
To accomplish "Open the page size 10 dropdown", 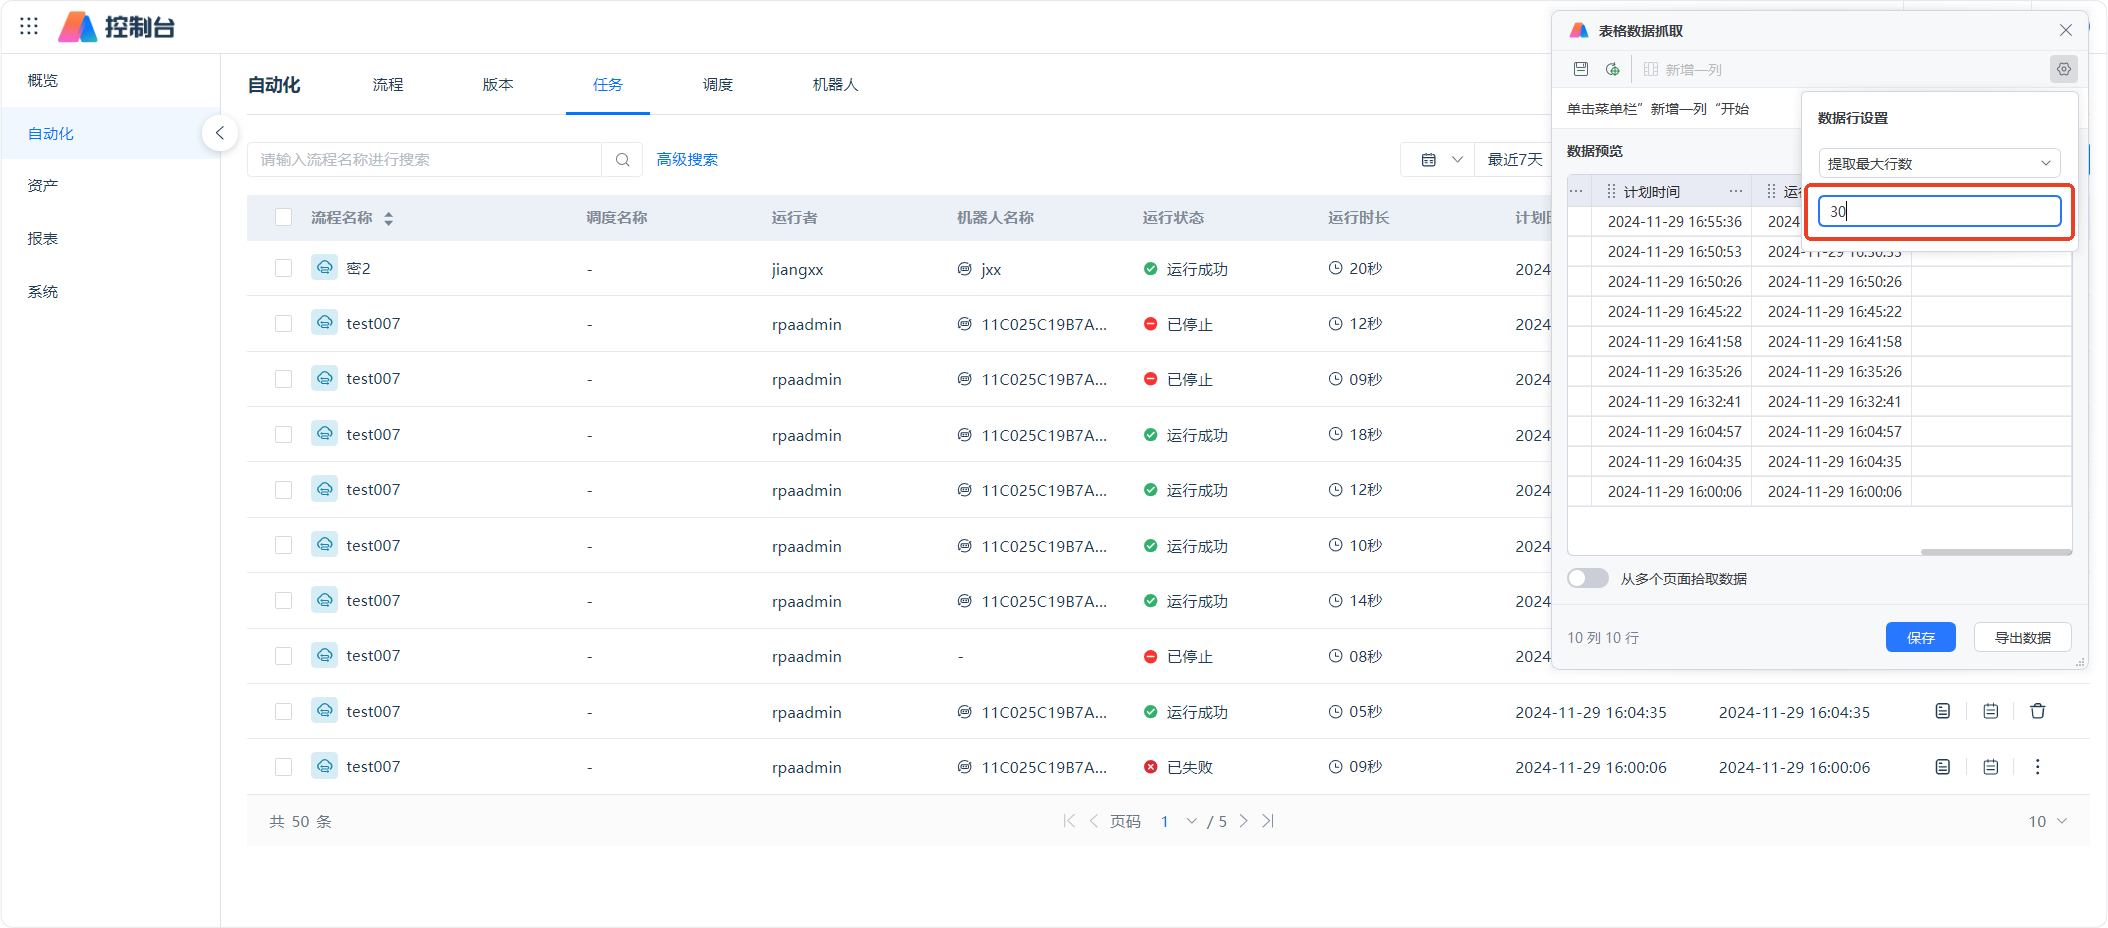I will click(2047, 821).
